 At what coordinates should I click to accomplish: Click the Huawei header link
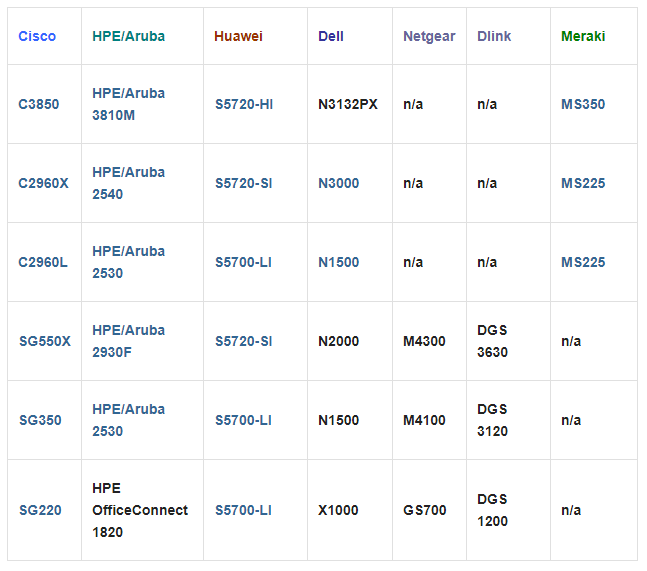[x=238, y=36]
